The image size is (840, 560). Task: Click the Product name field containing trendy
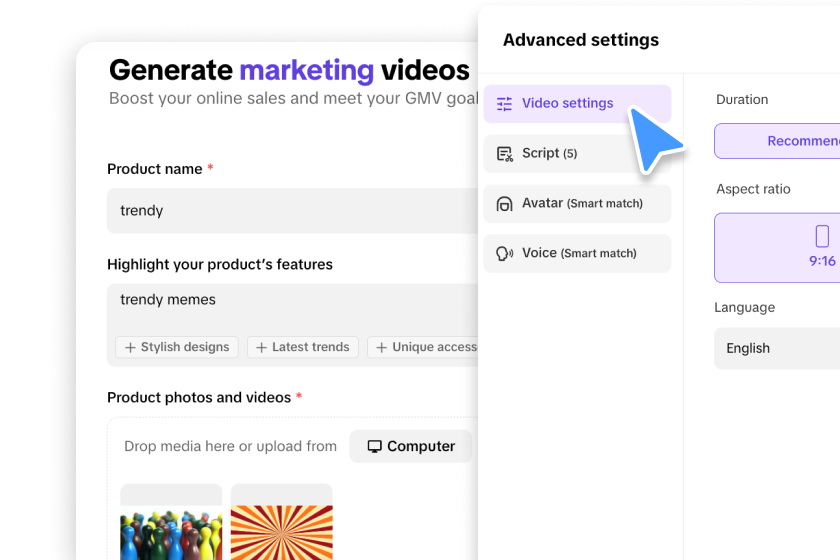click(x=292, y=211)
